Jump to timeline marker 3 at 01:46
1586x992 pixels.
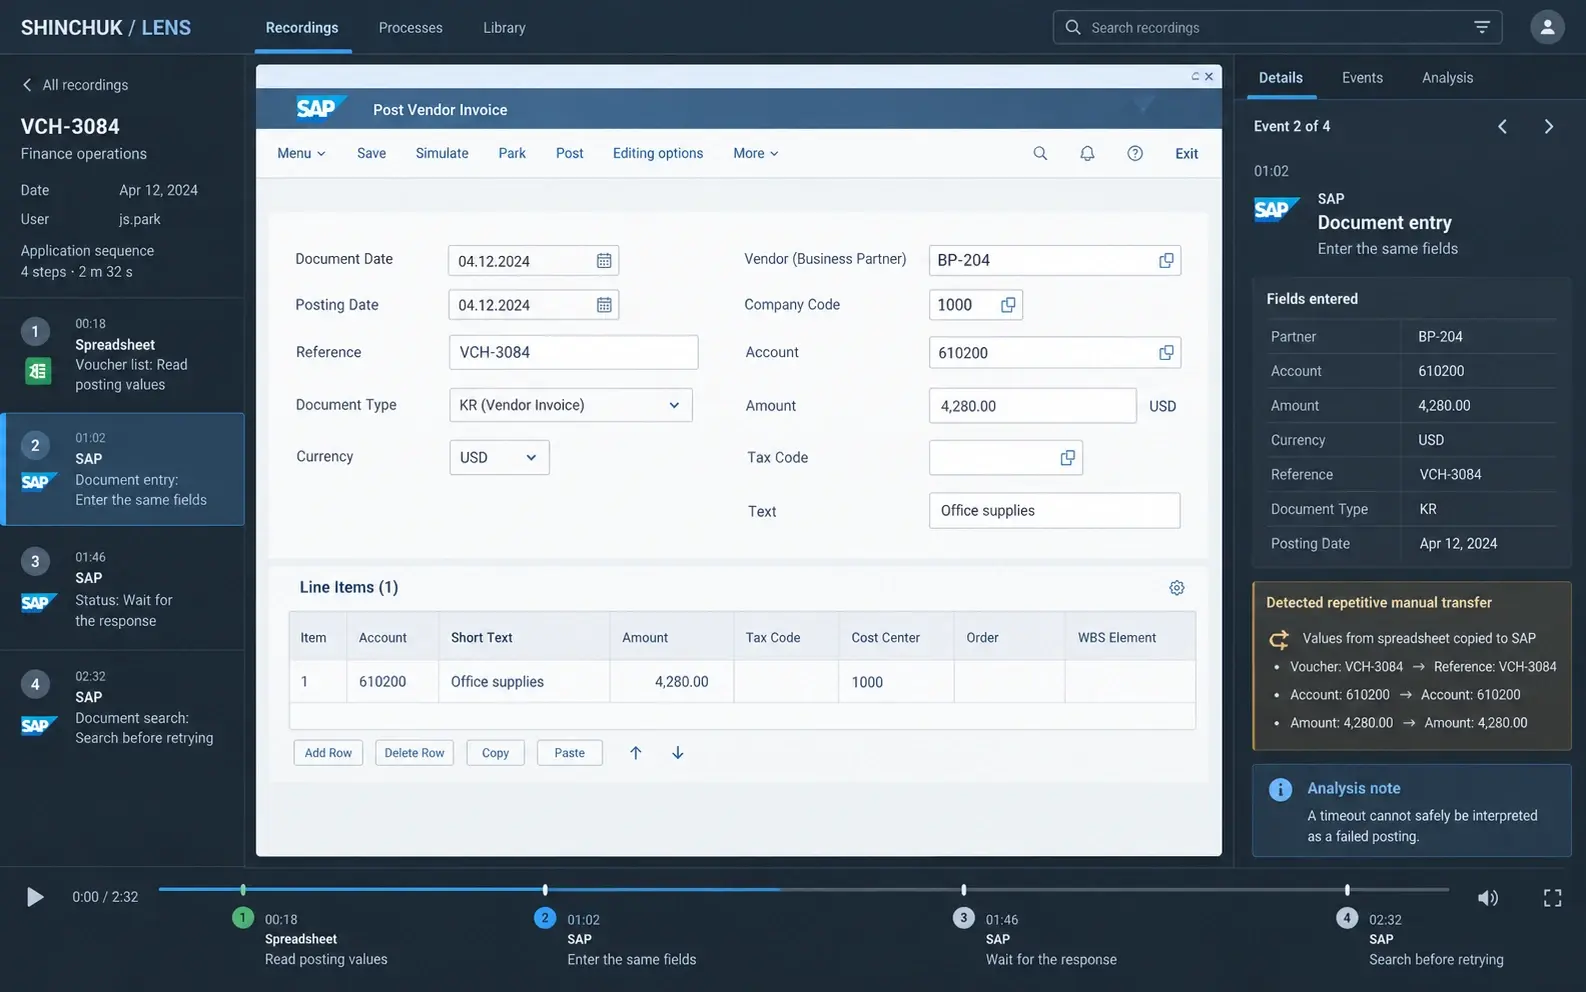[963, 918]
